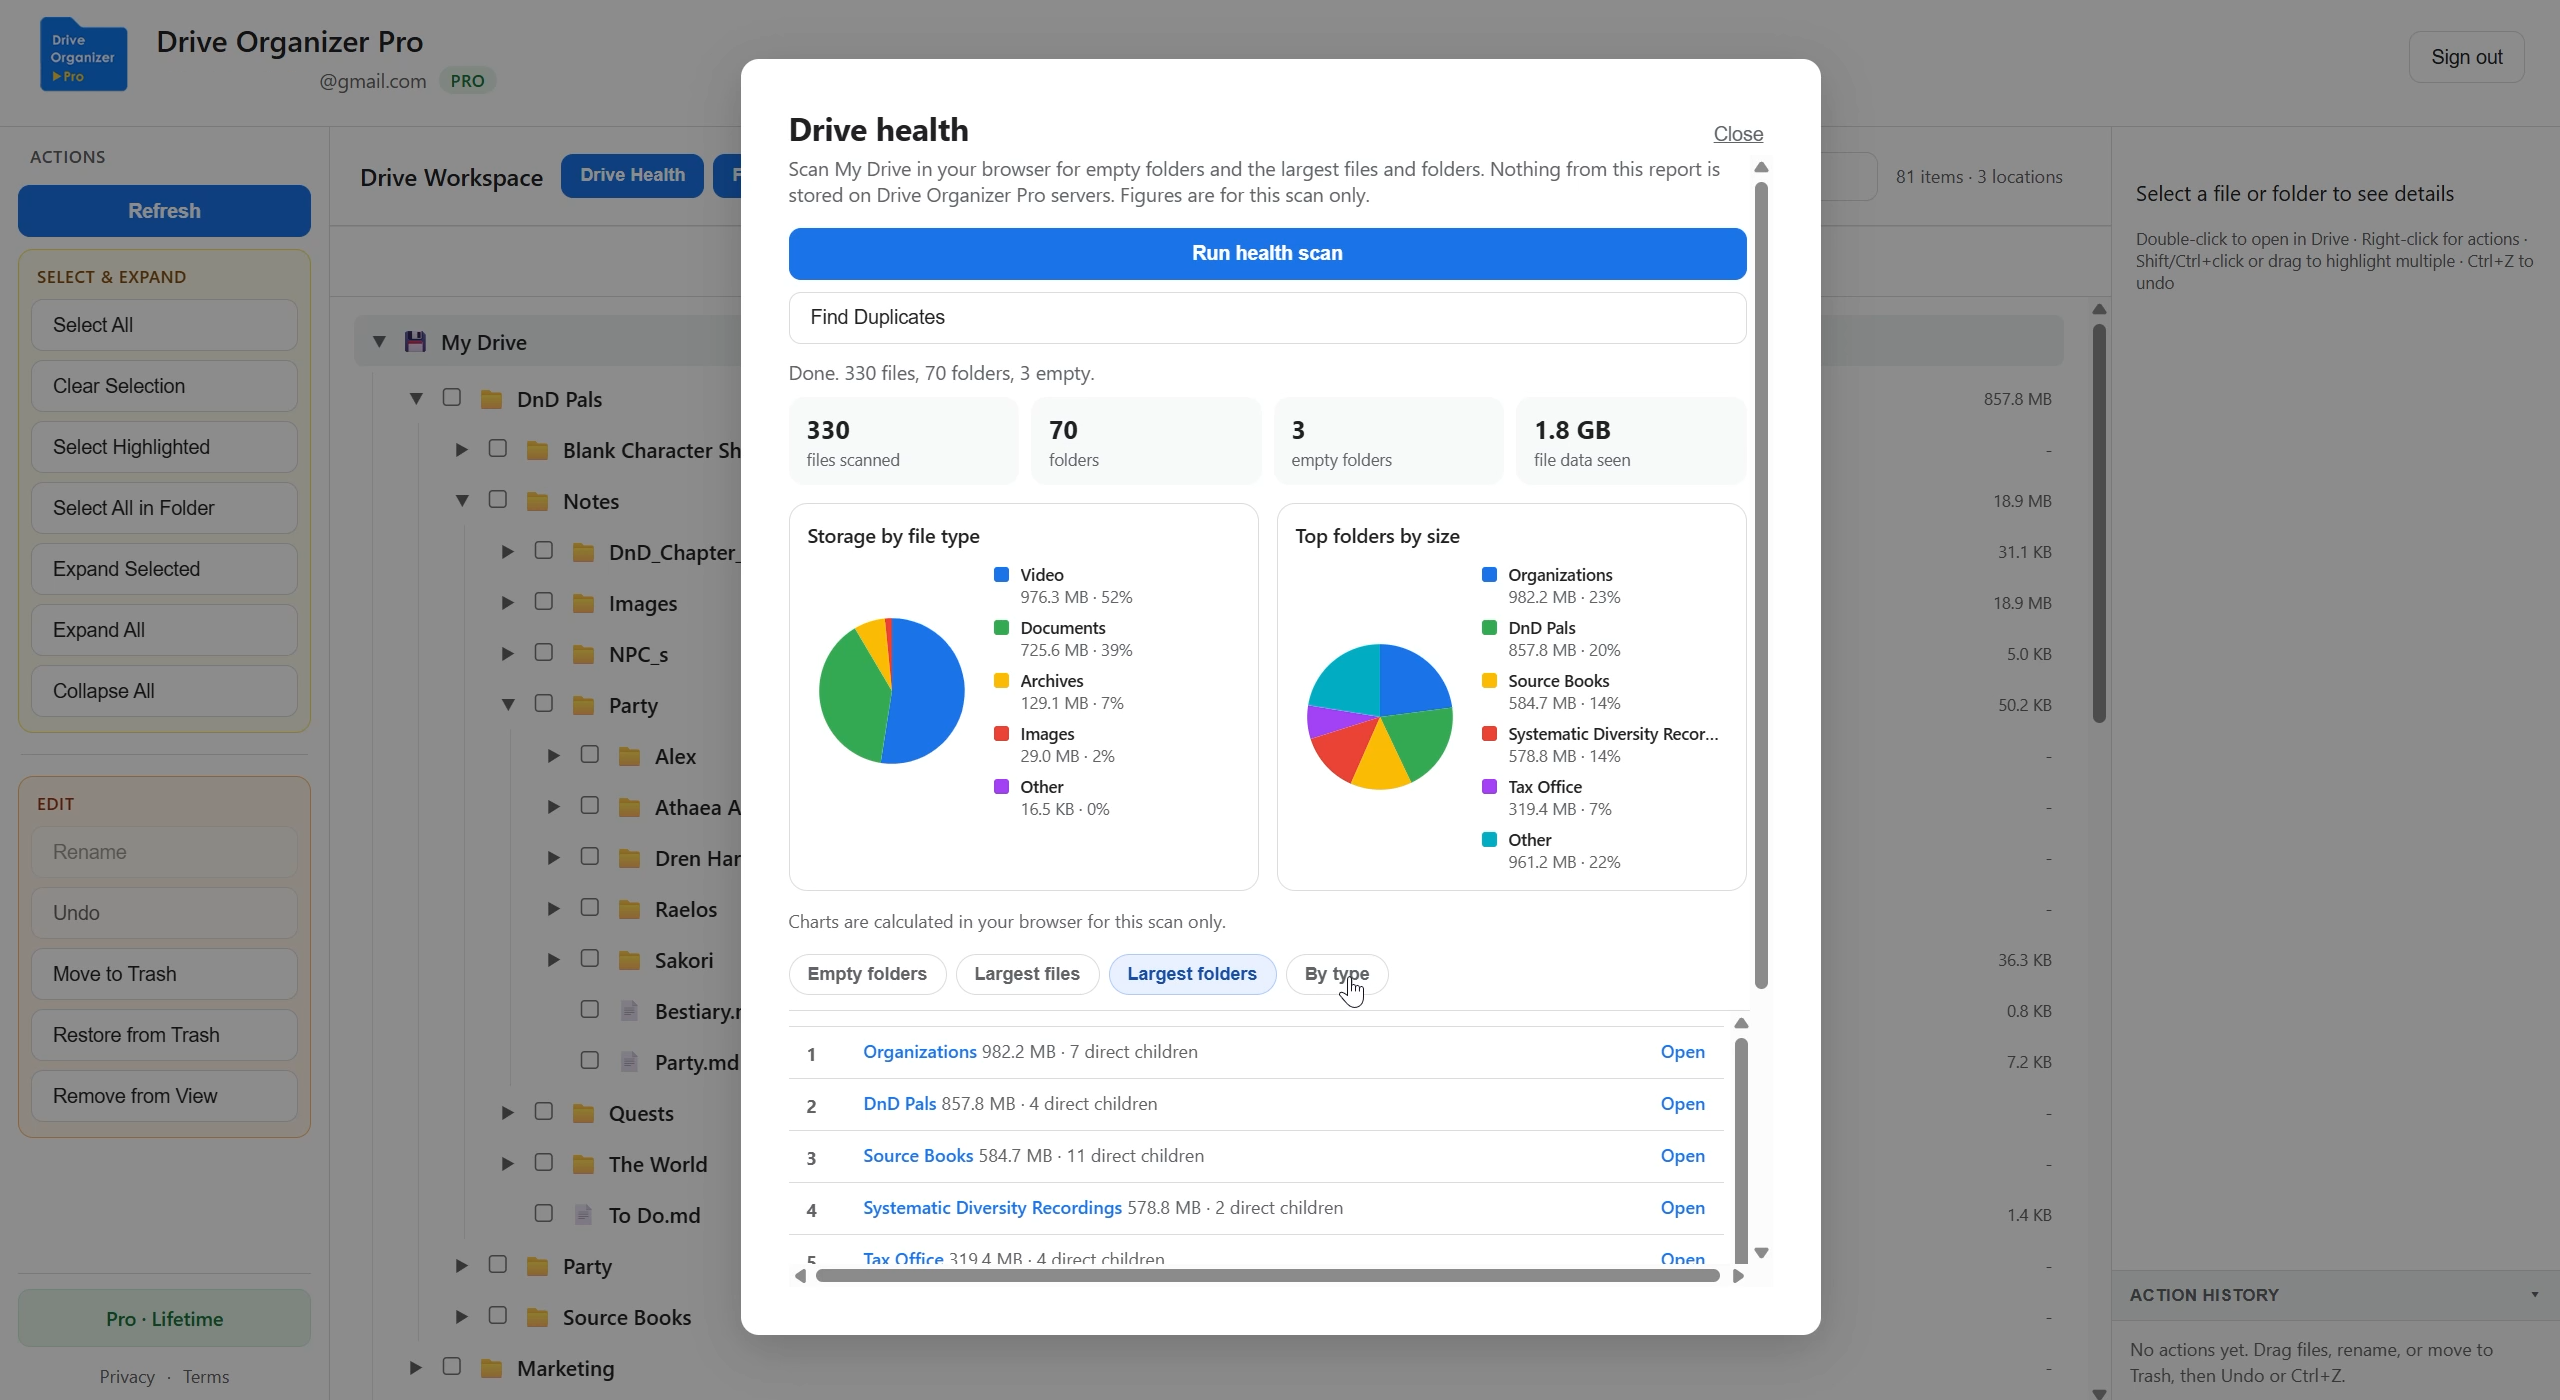The width and height of the screenshot is (2560, 1400).
Task: Click the Party.md file document icon
Action: tap(629, 1062)
